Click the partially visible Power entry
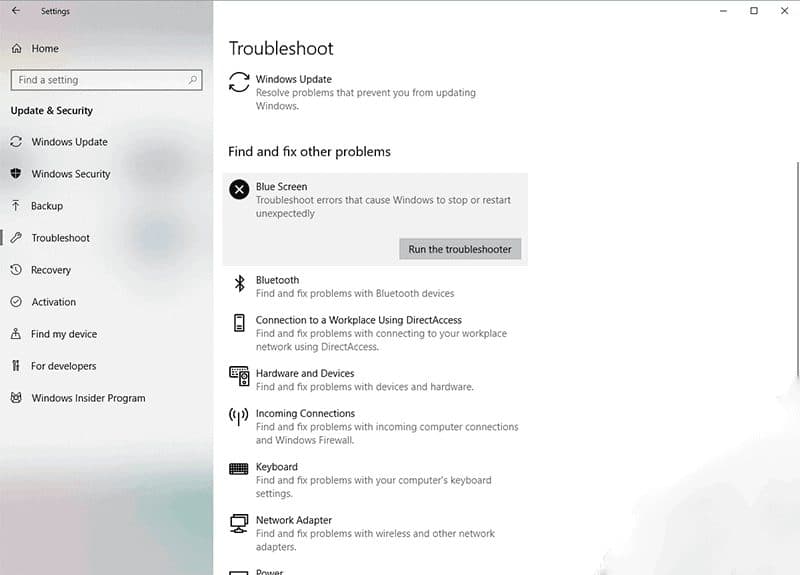800x575 pixels. click(x=269, y=572)
